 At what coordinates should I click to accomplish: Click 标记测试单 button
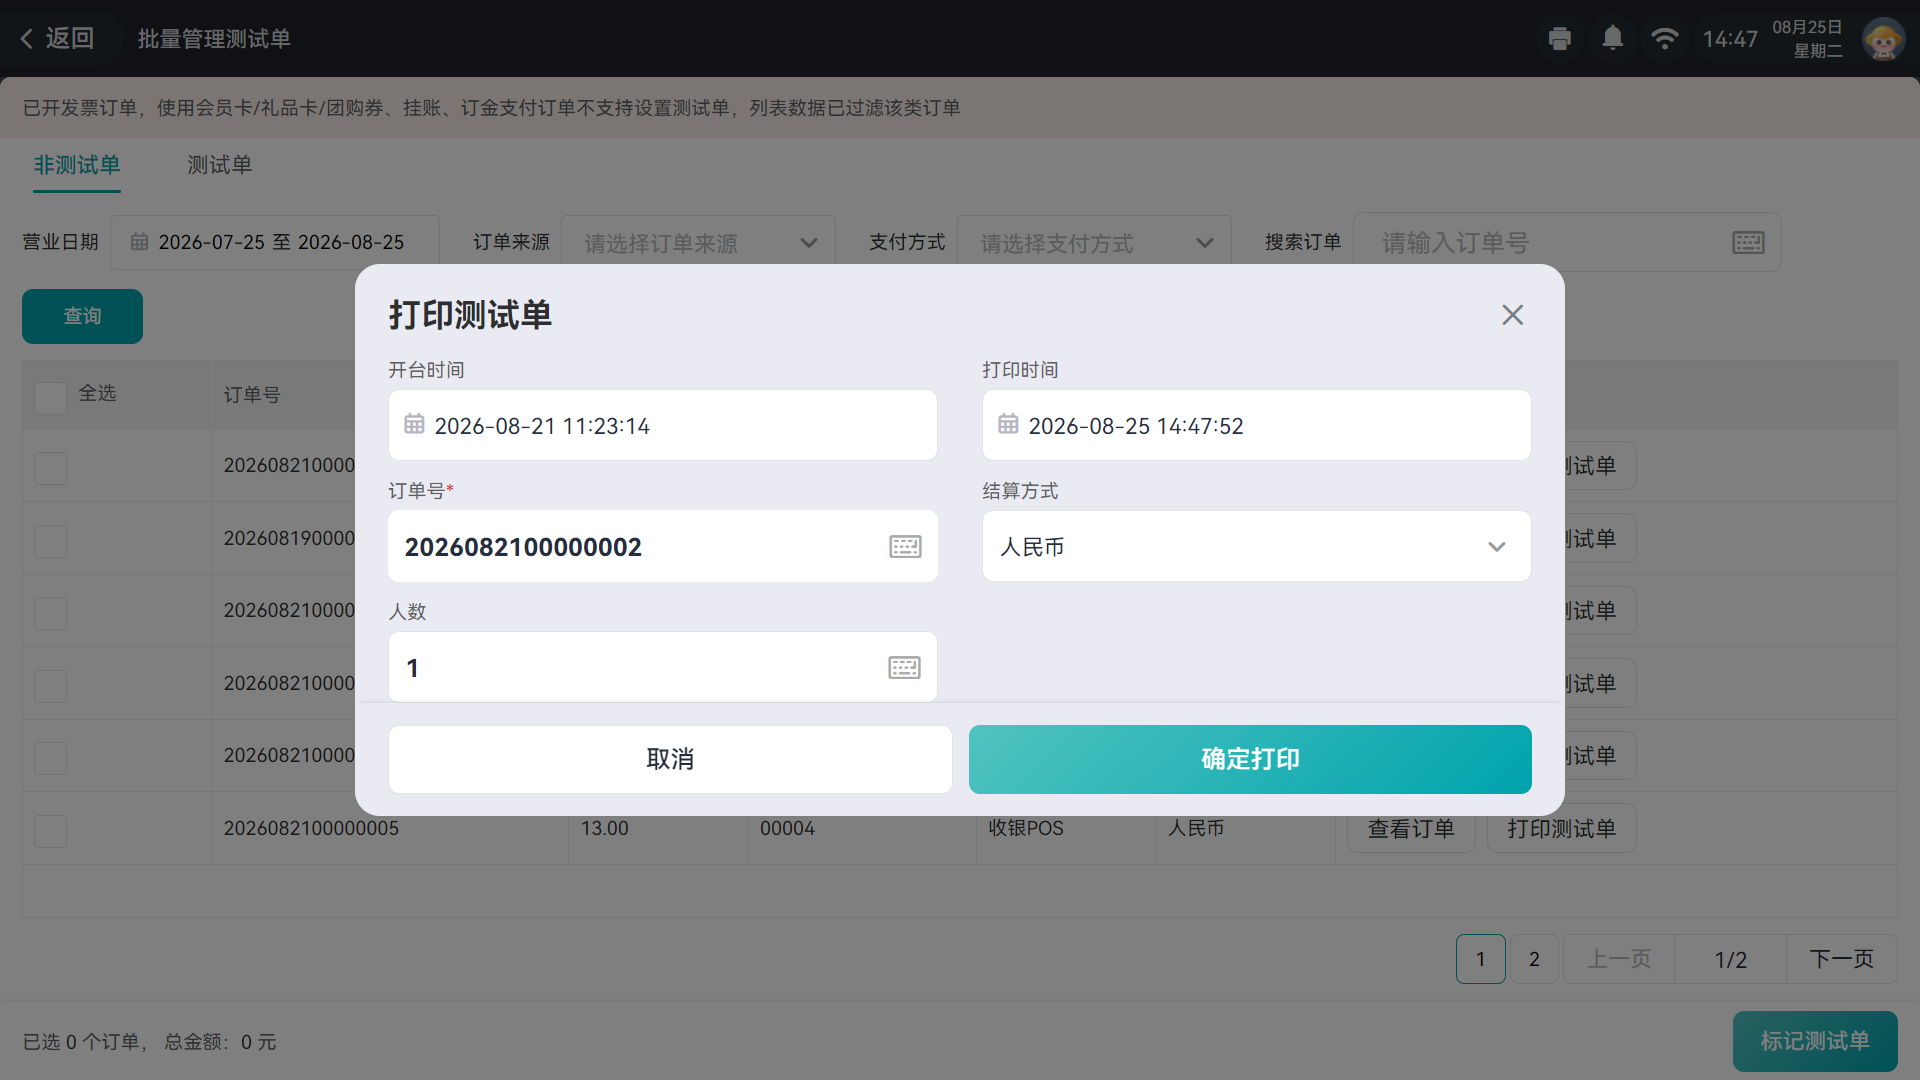tap(1815, 1041)
